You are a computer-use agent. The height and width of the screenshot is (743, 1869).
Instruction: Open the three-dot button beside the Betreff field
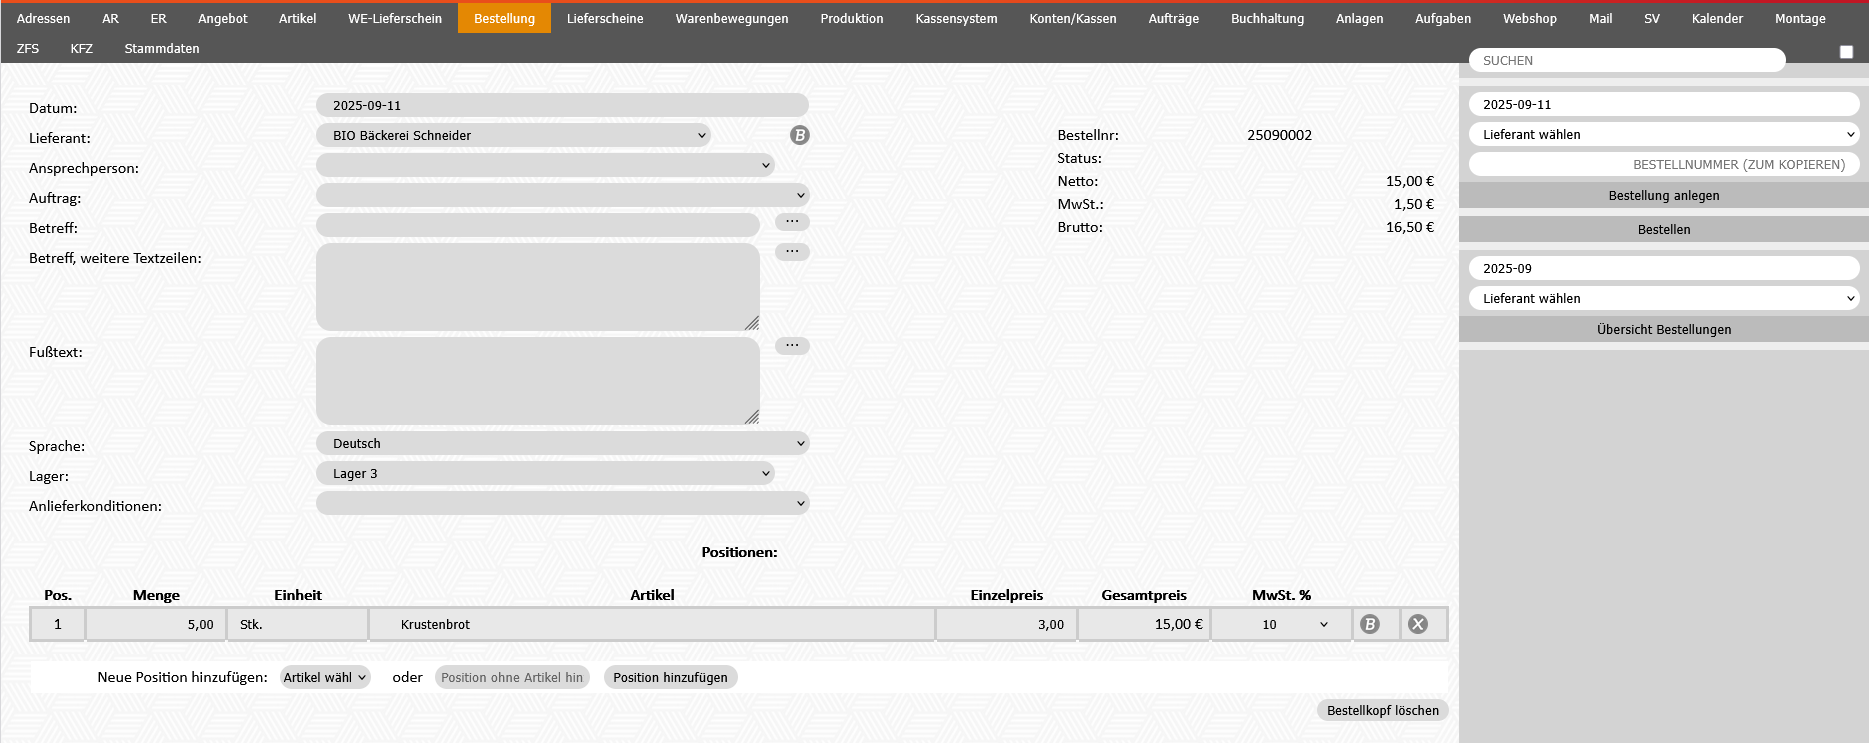pos(792,222)
